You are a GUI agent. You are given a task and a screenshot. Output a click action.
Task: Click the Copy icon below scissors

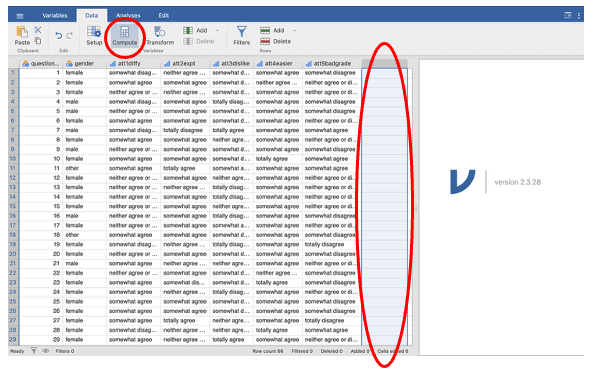point(38,41)
